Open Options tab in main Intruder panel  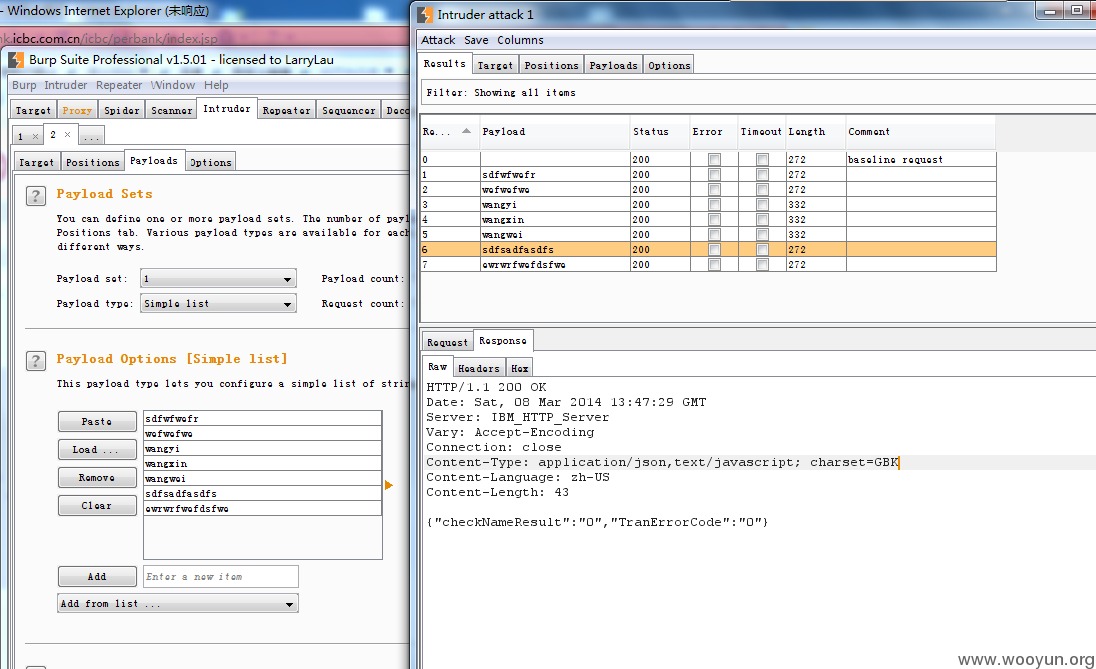point(211,162)
